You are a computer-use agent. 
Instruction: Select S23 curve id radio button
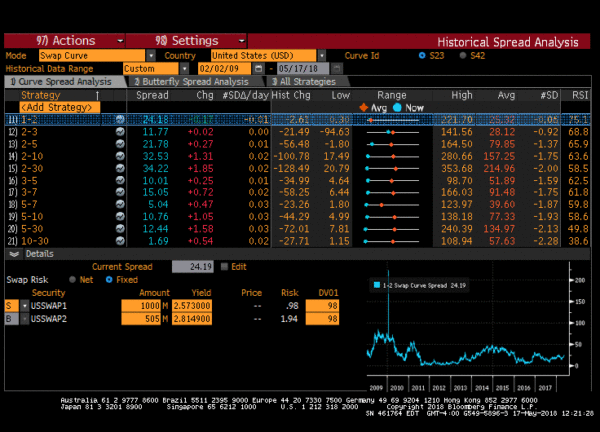click(x=422, y=55)
